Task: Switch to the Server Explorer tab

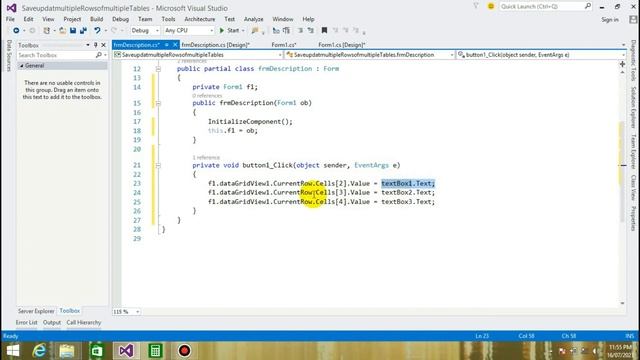Action: coord(36,311)
